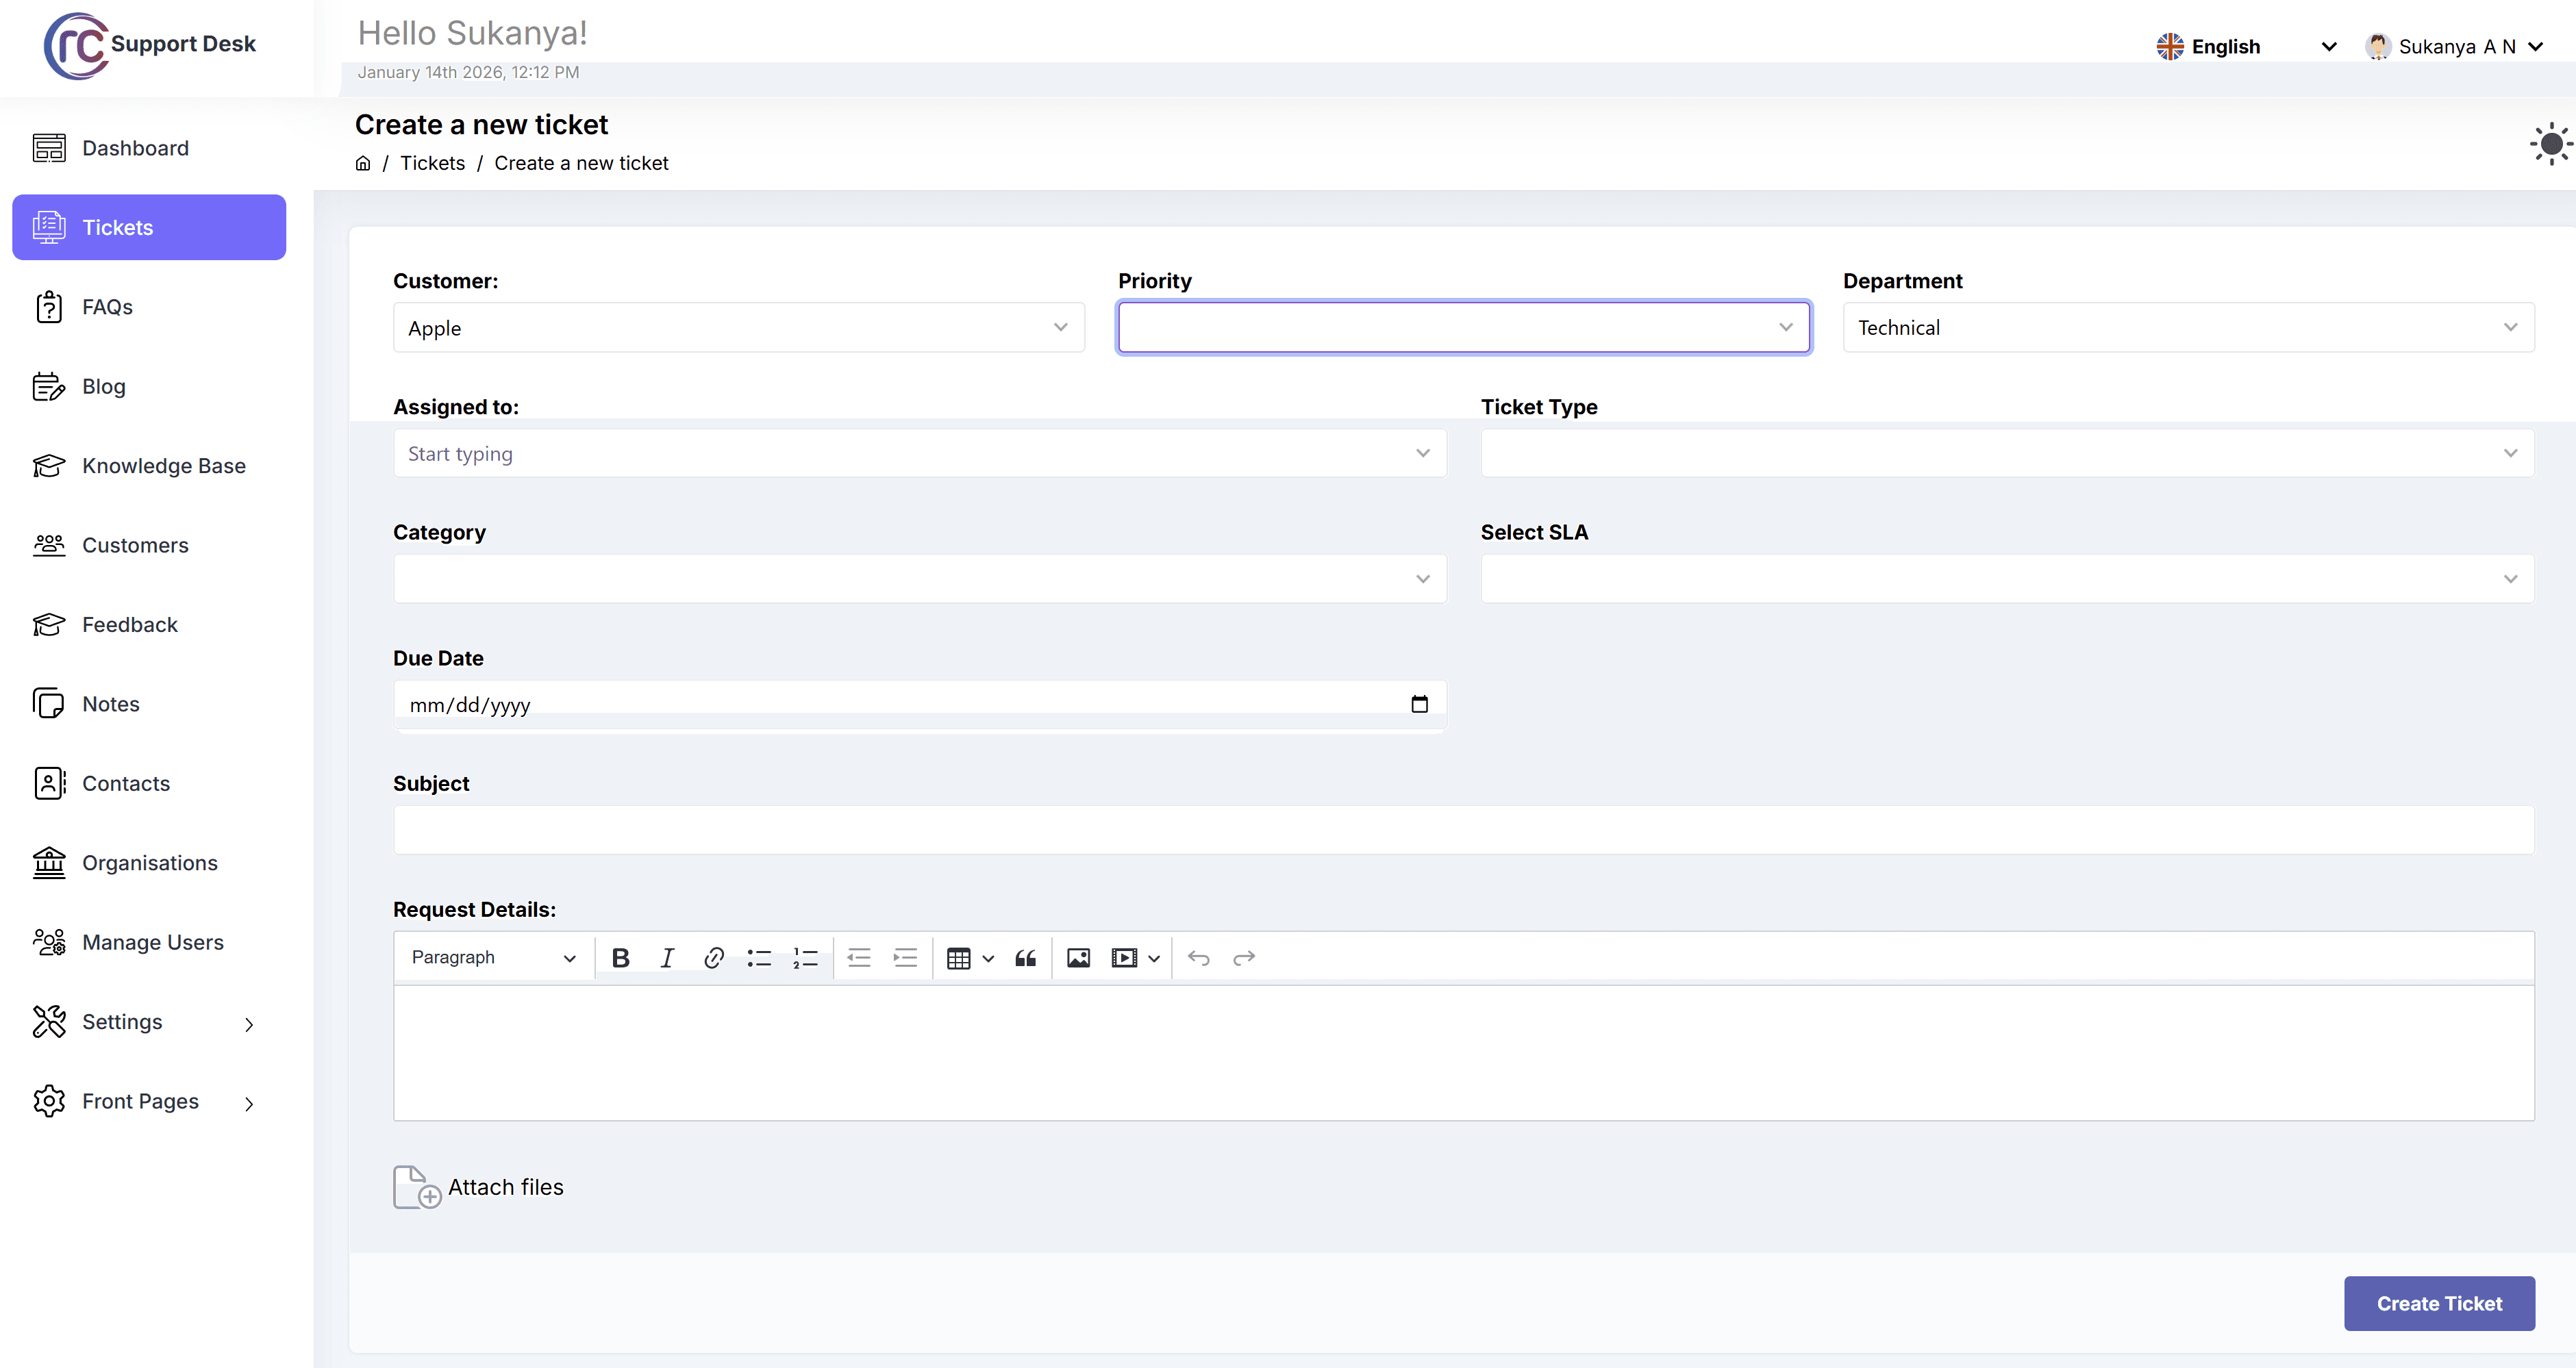Expand the Settings sidebar submenu
2576x1368 pixels.
248,1023
